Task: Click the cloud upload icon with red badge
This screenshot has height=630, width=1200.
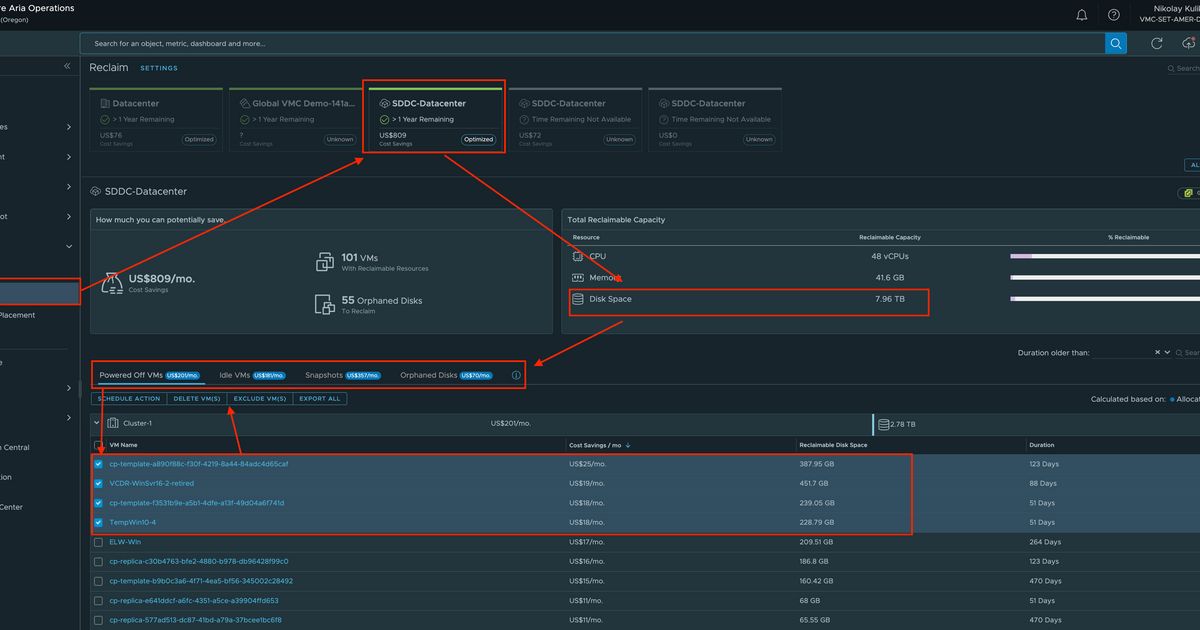Action: coord(1189,43)
